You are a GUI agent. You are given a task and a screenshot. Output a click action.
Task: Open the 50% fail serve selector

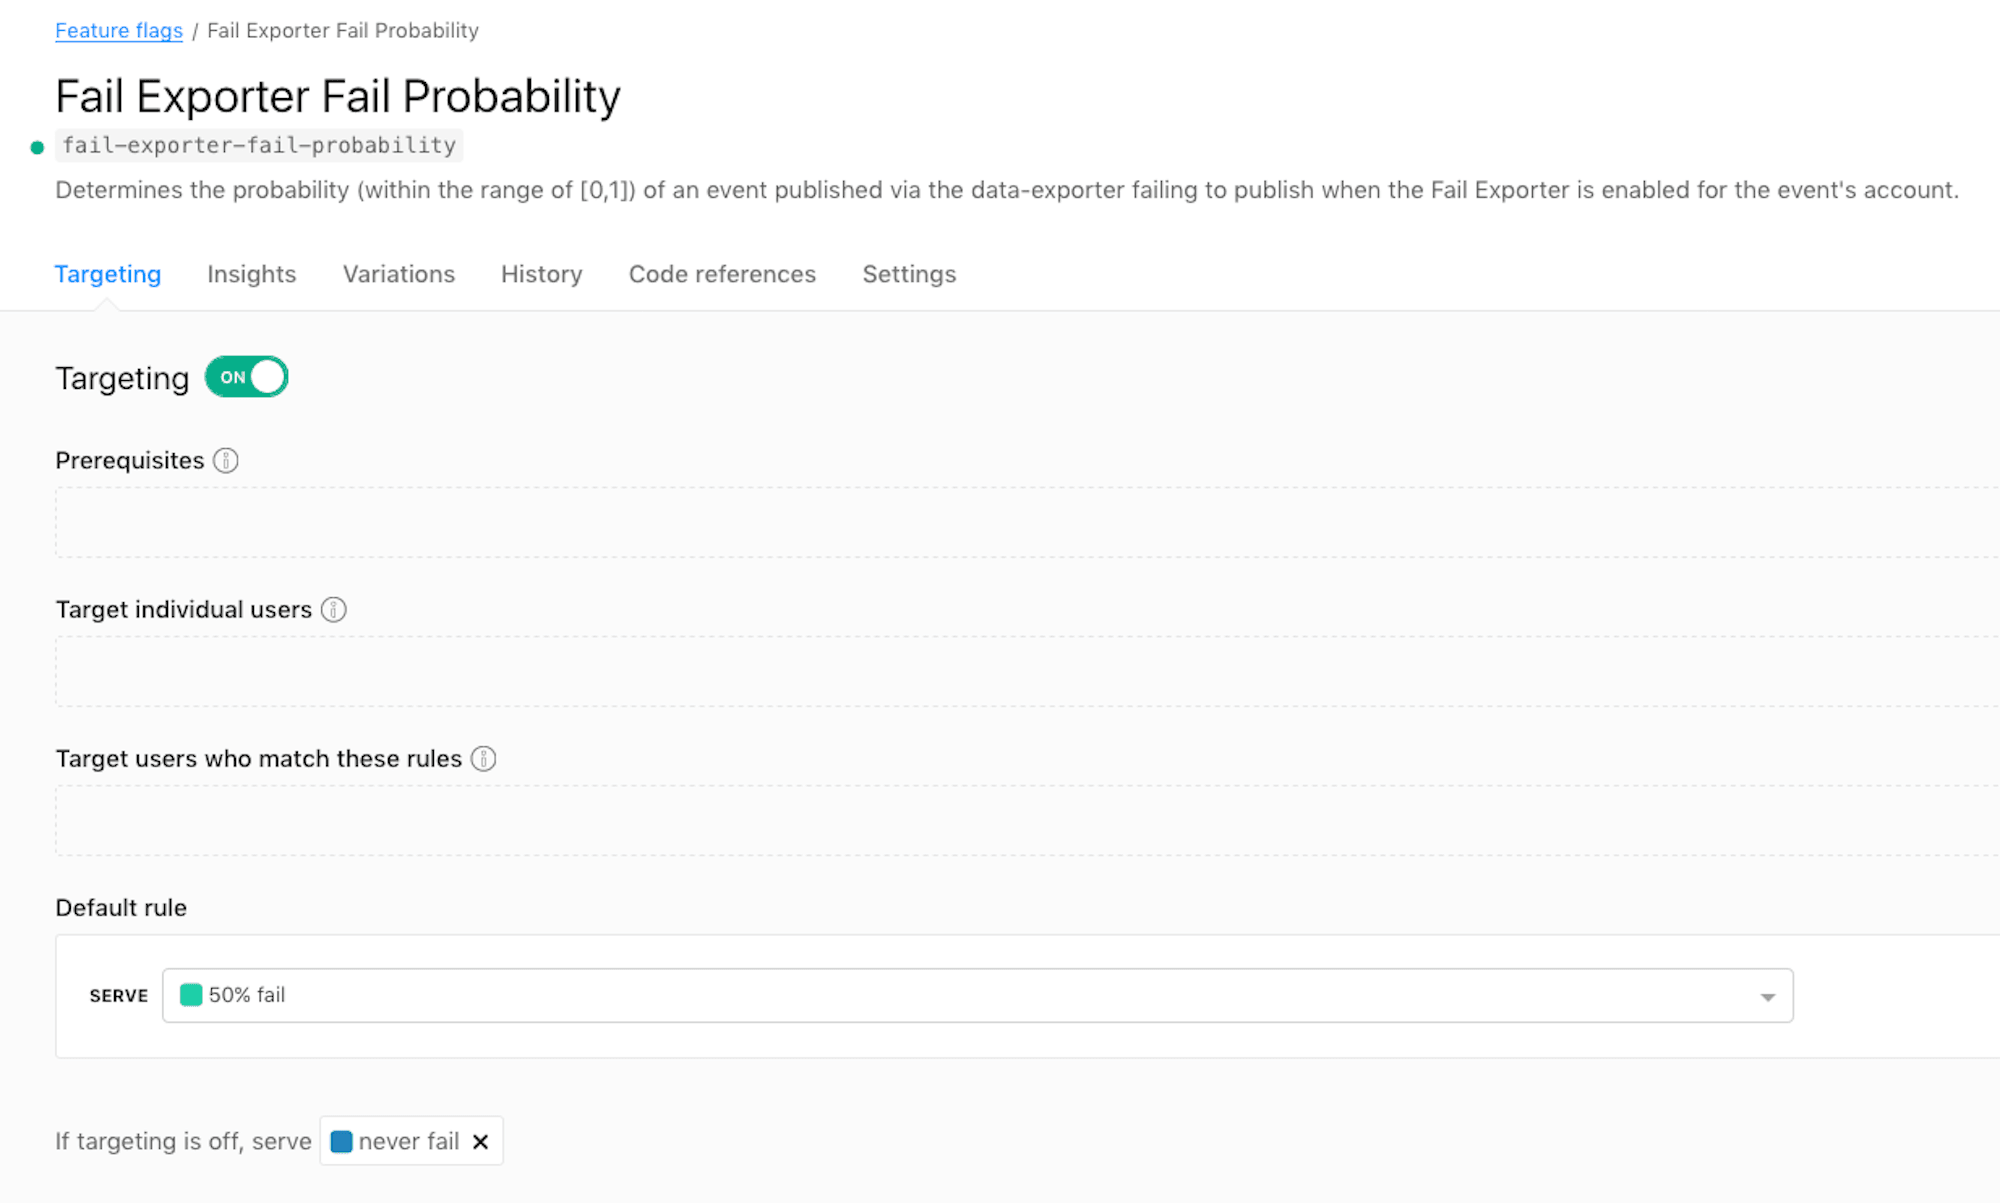[x=977, y=995]
